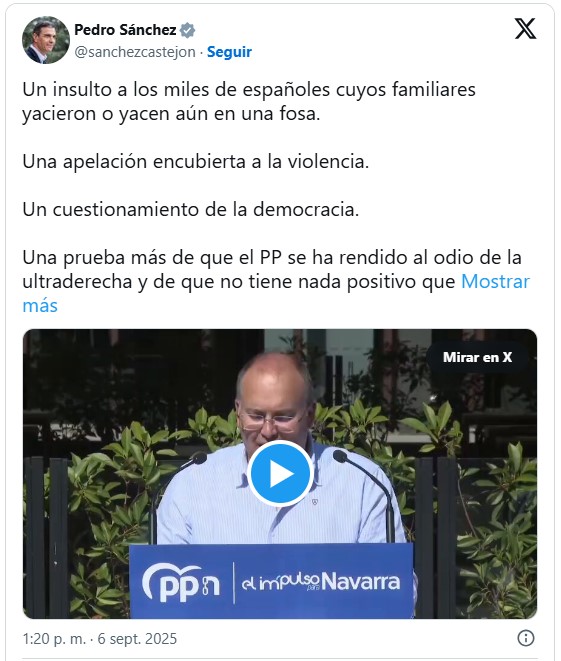
Task: Open the tweet info icon
Action: [x=525, y=638]
